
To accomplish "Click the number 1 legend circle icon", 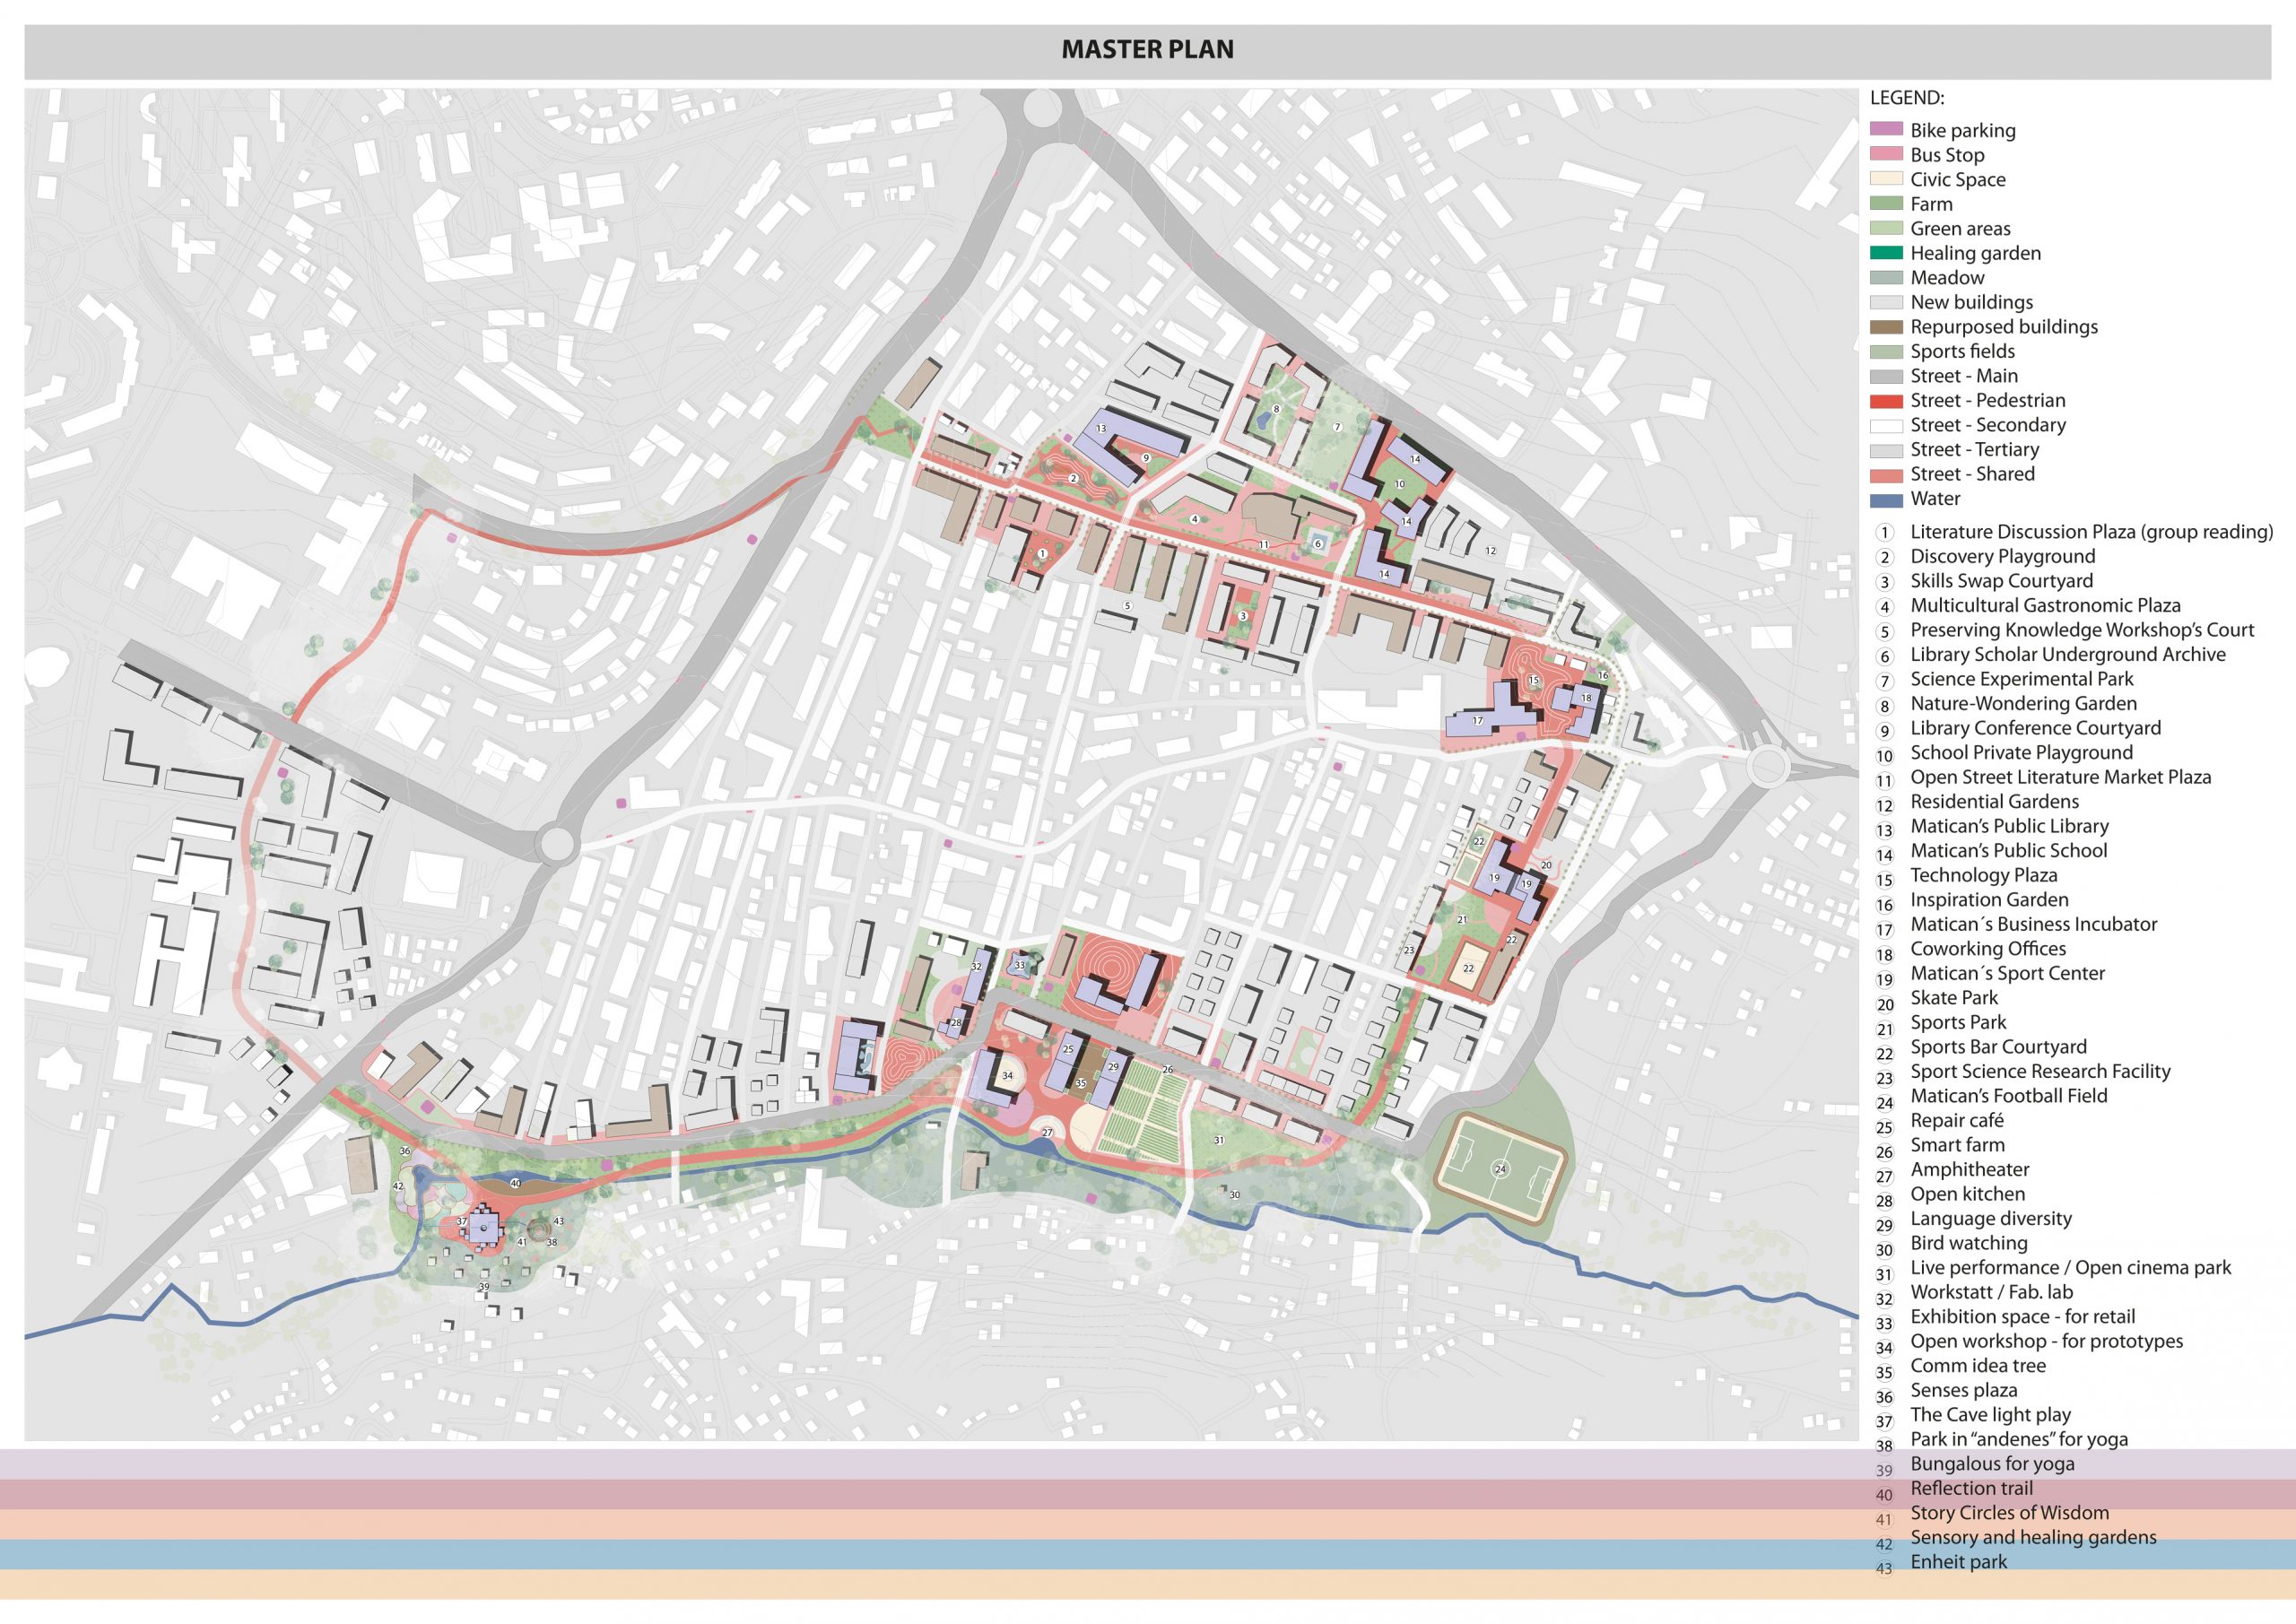I will (1884, 533).
